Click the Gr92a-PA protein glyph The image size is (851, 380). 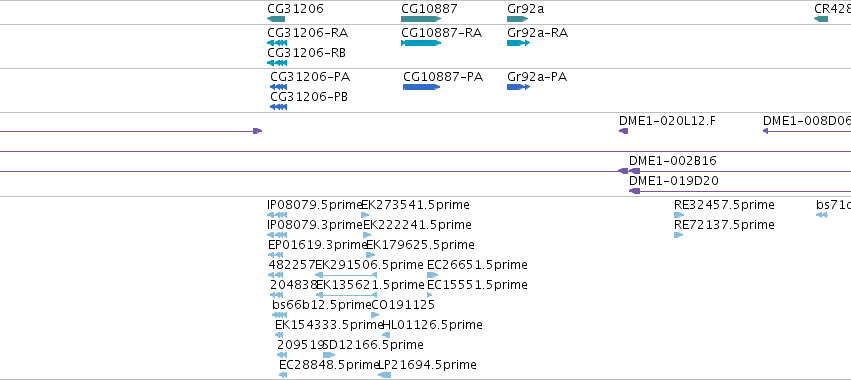click(518, 87)
